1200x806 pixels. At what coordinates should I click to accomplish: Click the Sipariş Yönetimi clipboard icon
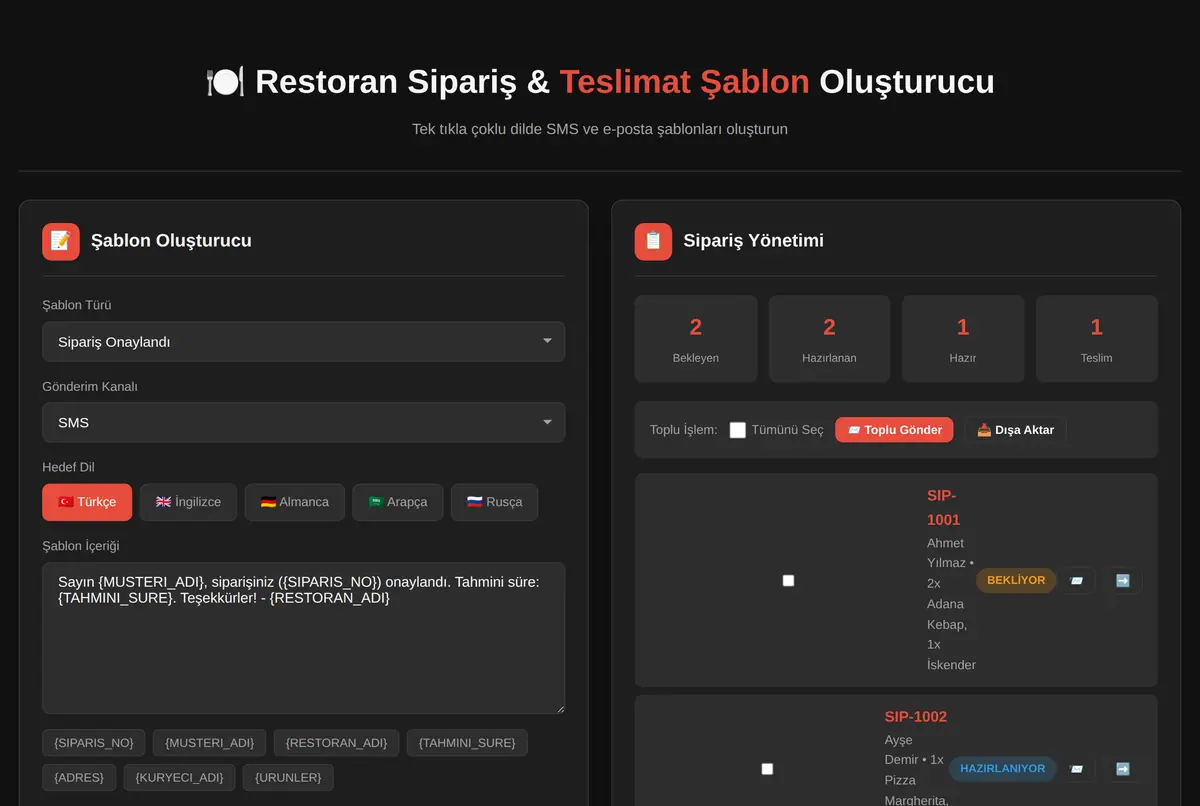653,241
